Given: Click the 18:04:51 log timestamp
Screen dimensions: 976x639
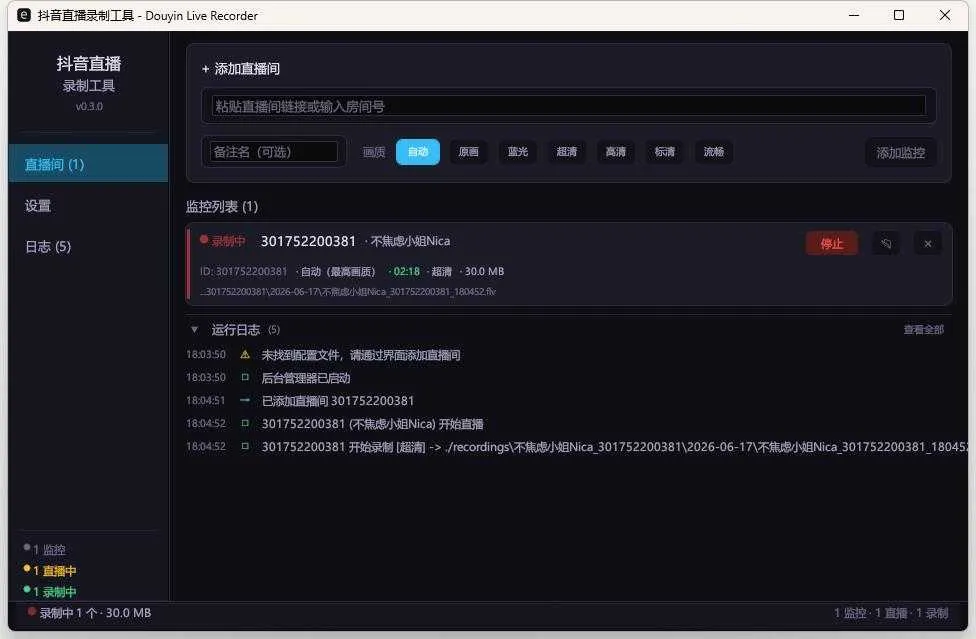Looking at the screenshot, I should point(205,401).
